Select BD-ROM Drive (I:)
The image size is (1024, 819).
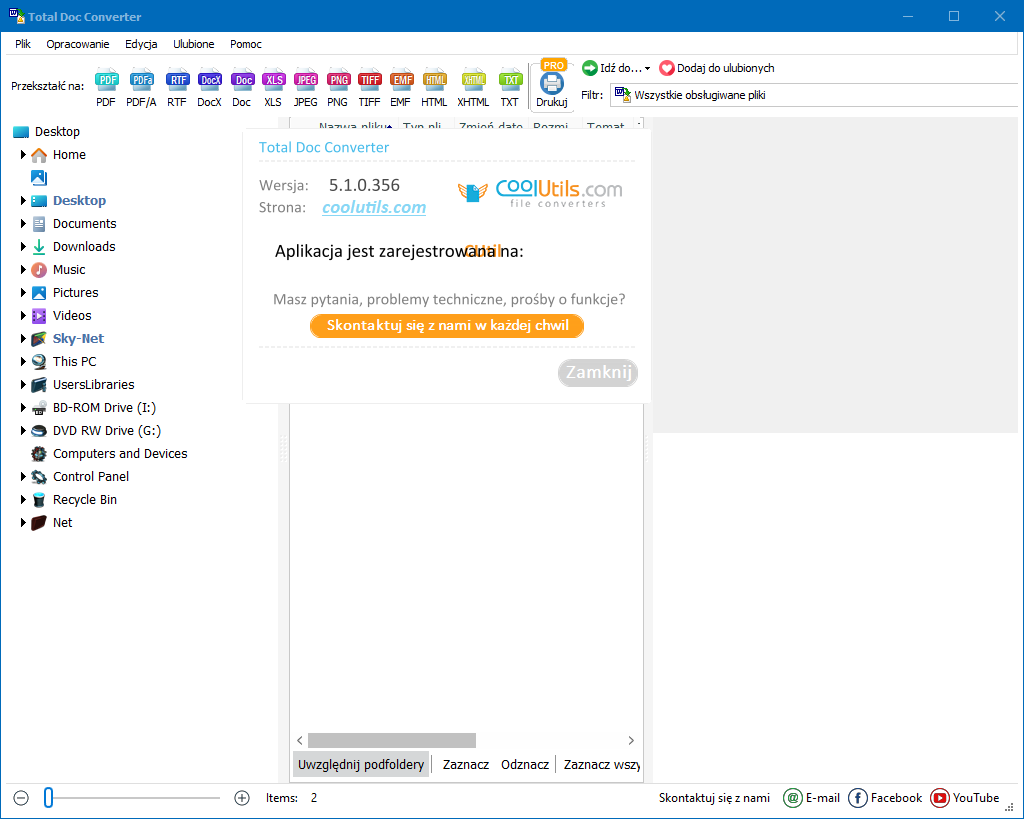click(x=104, y=408)
